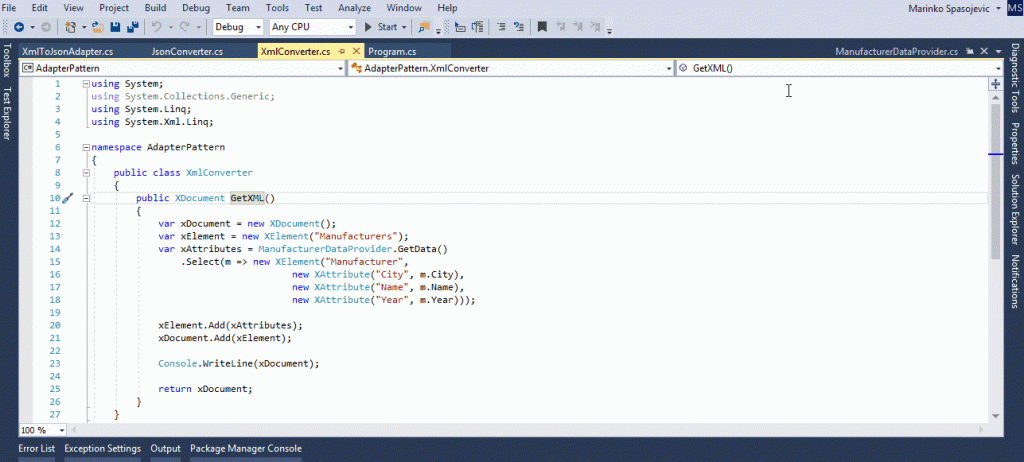Toggle the pin on the XmlConverter.cs tab
This screenshot has width=1024, height=462.
(x=342, y=50)
